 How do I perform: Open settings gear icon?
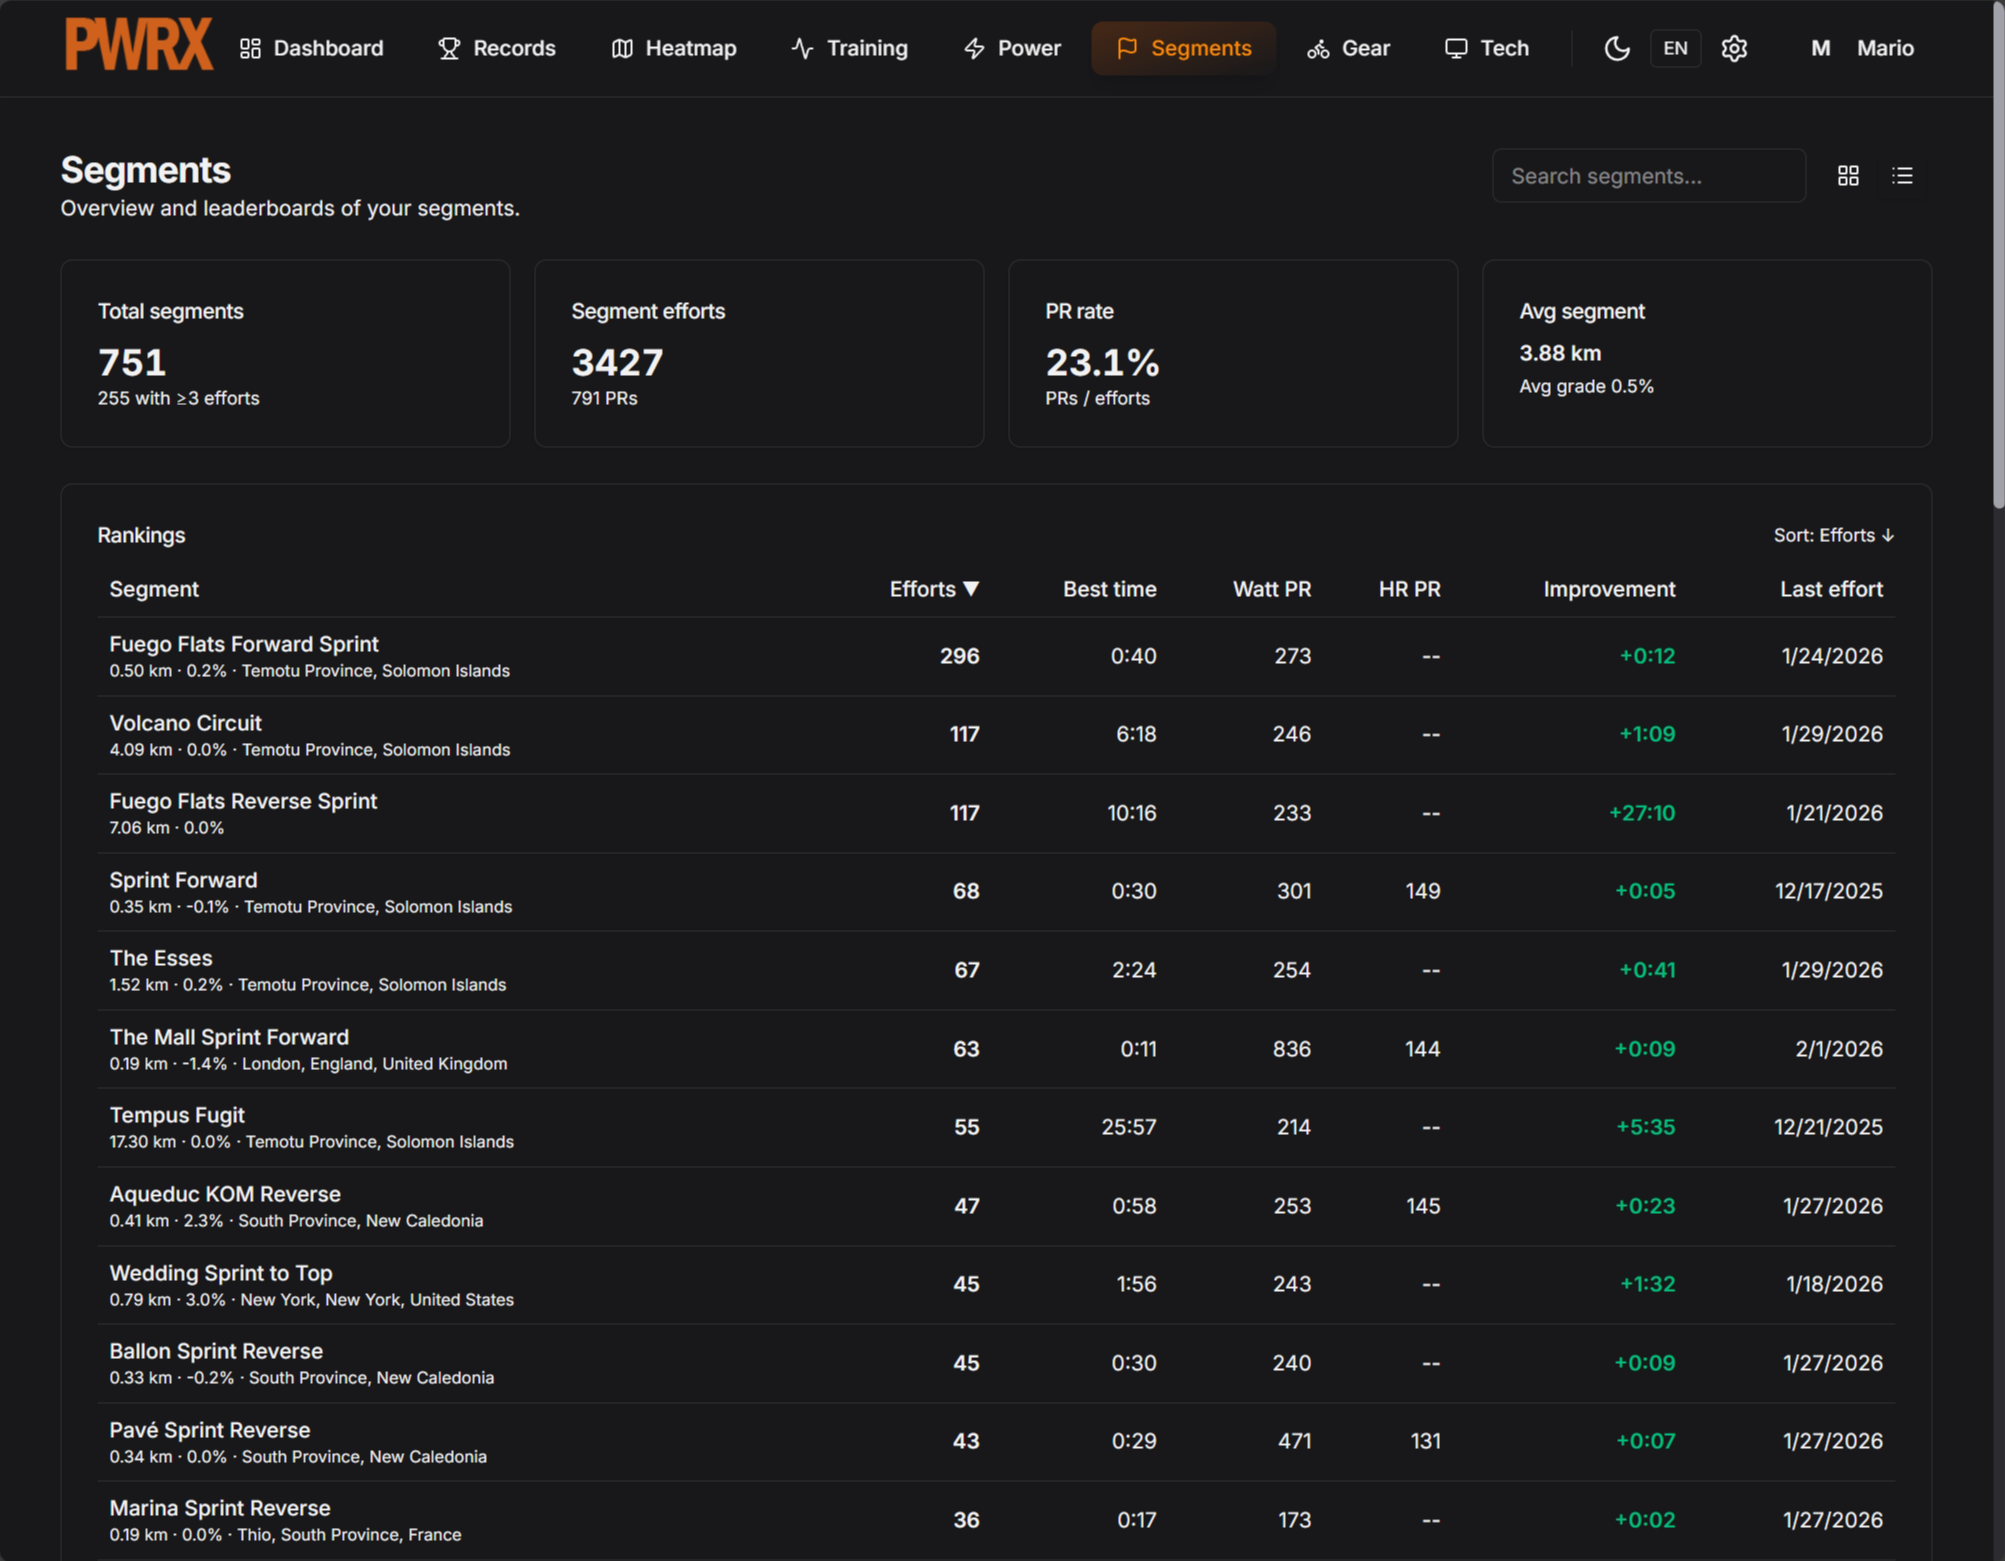1734,48
